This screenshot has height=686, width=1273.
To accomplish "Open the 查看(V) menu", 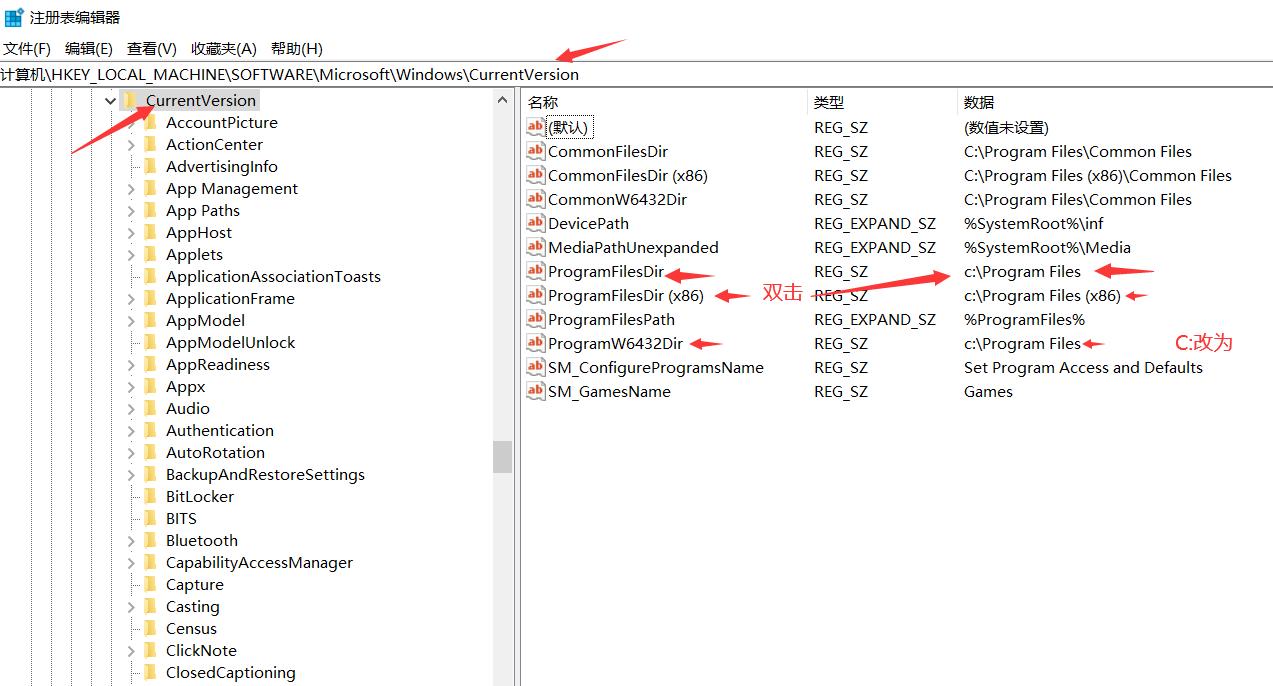I will pyautogui.click(x=150, y=48).
